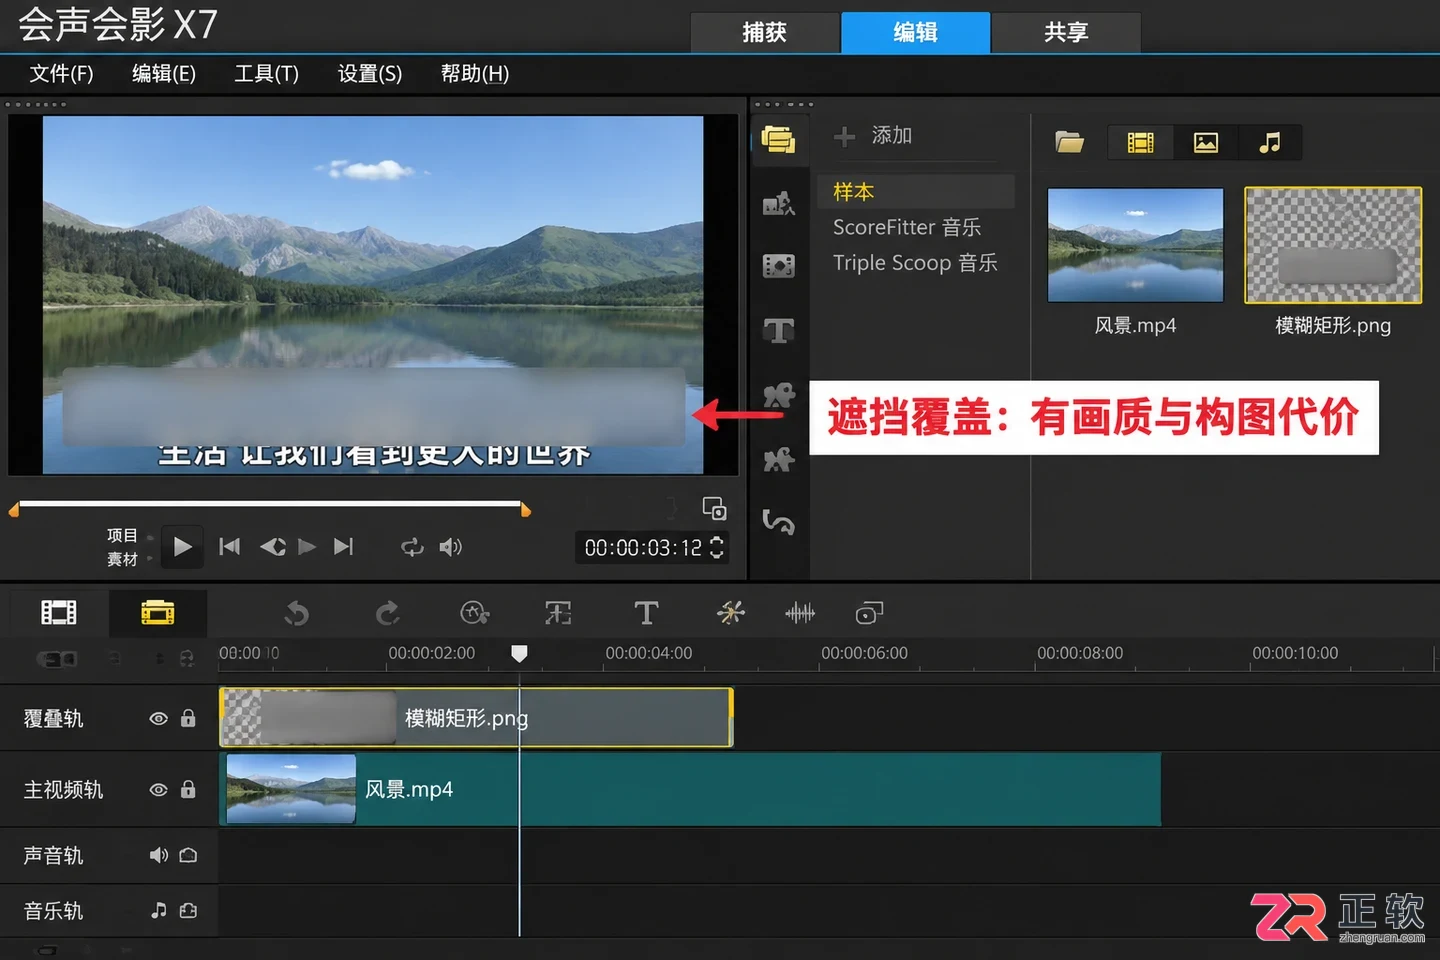
Task: Open the record/capture option tool
Action: coord(474,613)
